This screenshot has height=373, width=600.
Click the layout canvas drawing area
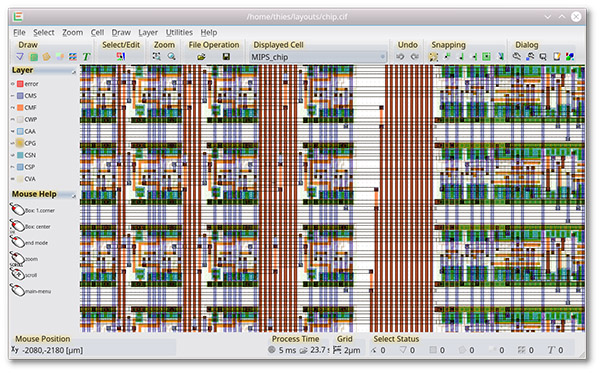click(x=332, y=198)
